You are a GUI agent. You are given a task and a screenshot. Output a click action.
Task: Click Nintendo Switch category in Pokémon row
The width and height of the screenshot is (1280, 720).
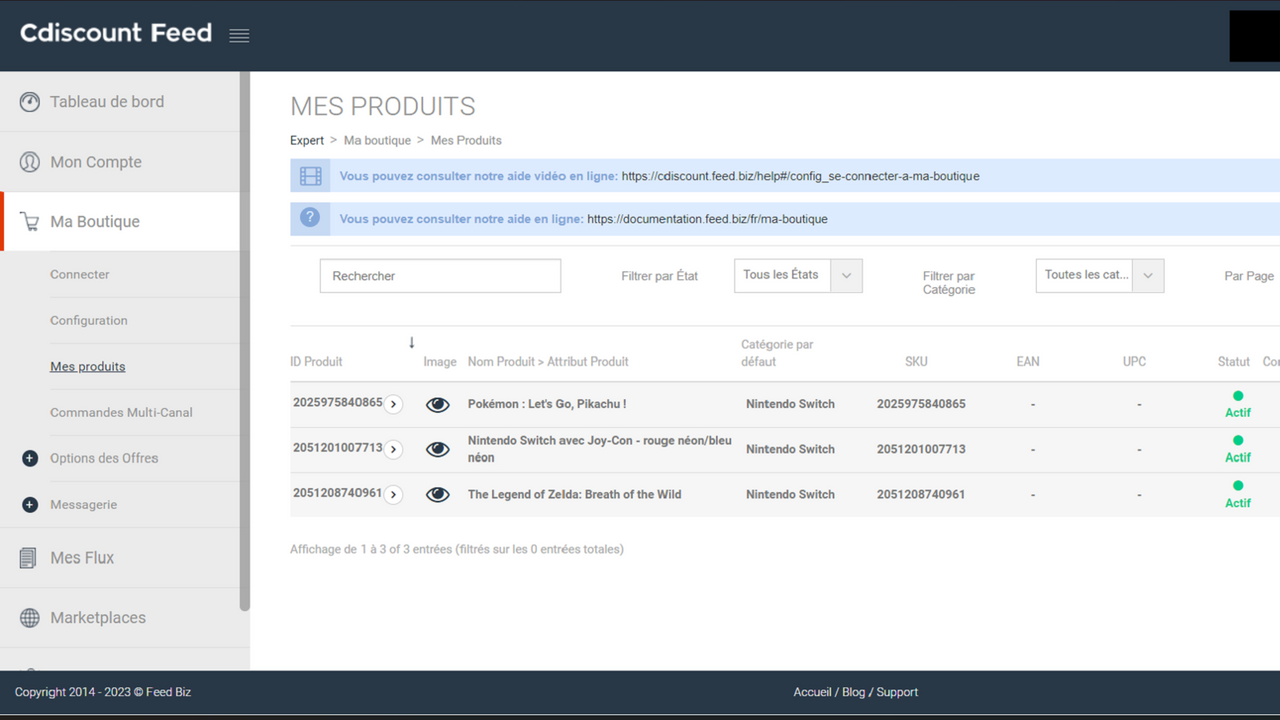coord(790,404)
